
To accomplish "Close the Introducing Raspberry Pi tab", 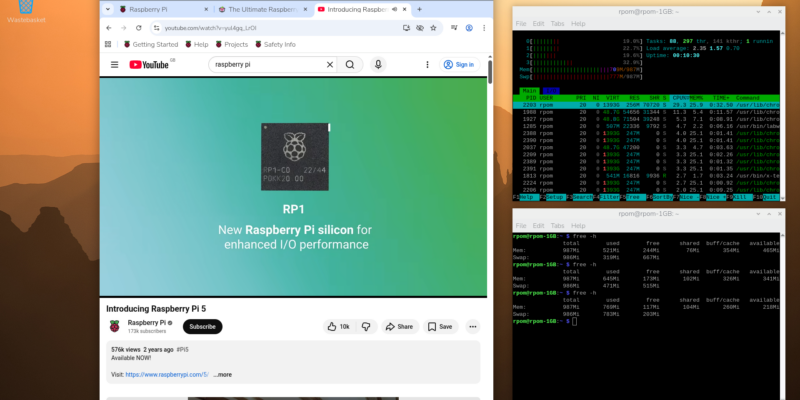I will coord(405,9).
